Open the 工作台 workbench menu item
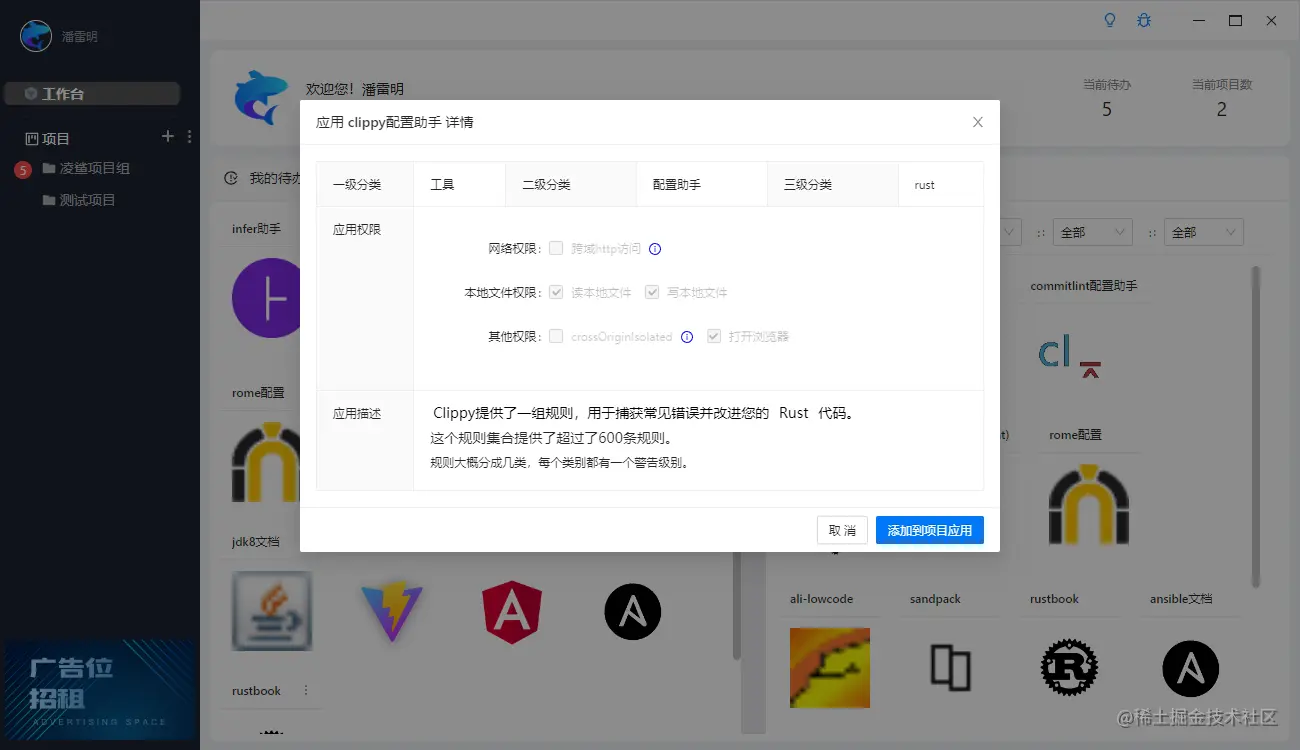 pos(92,94)
